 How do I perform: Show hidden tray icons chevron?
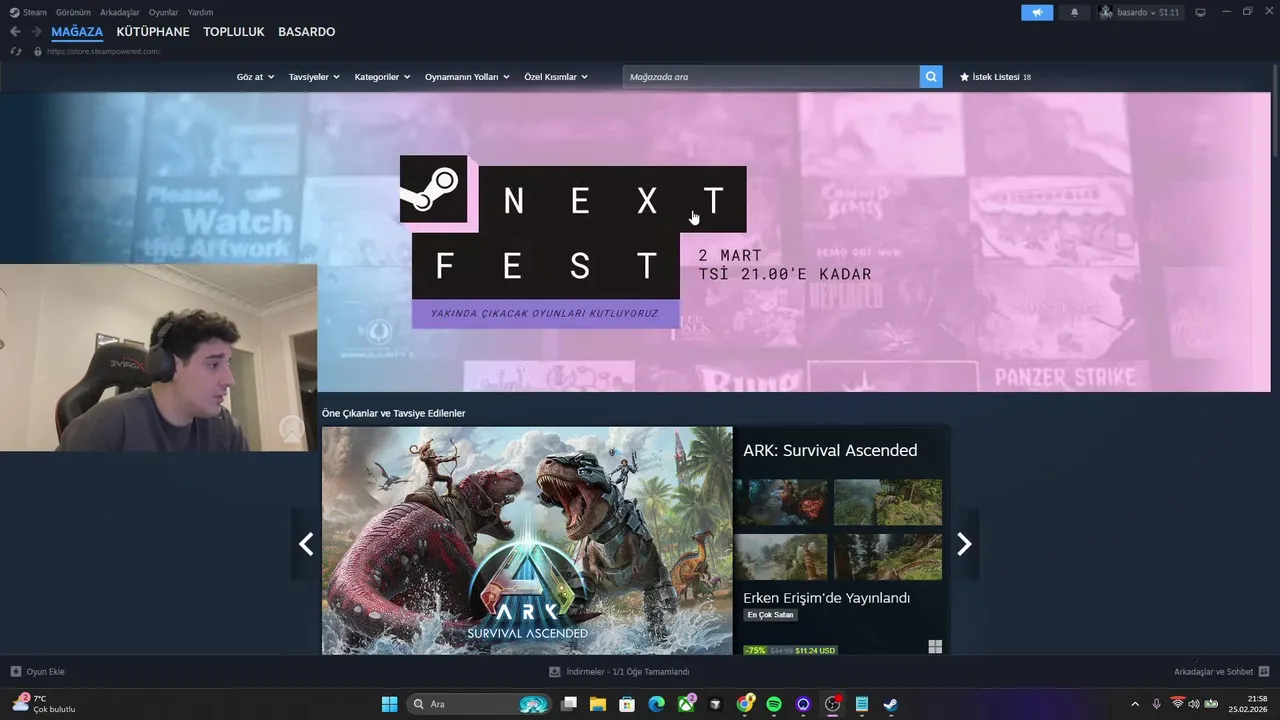(x=1134, y=704)
